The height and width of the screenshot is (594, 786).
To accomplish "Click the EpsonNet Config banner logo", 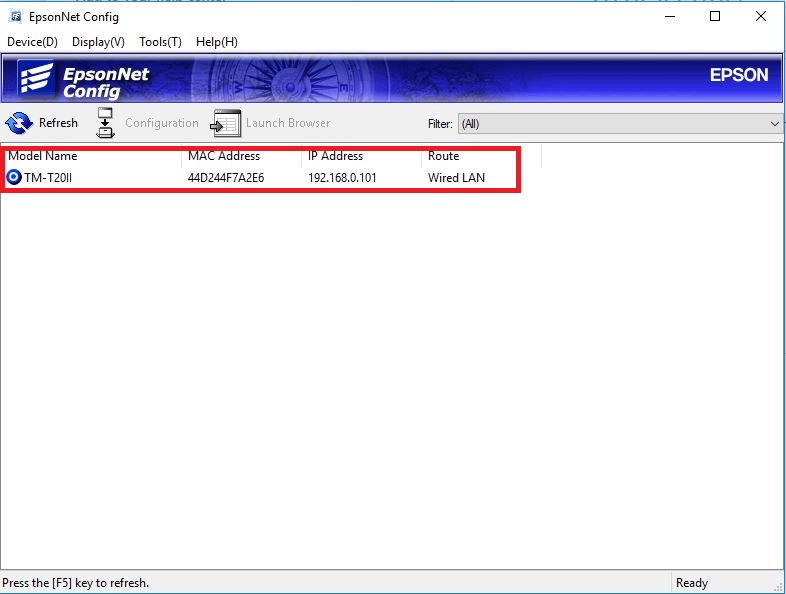I will 36,78.
